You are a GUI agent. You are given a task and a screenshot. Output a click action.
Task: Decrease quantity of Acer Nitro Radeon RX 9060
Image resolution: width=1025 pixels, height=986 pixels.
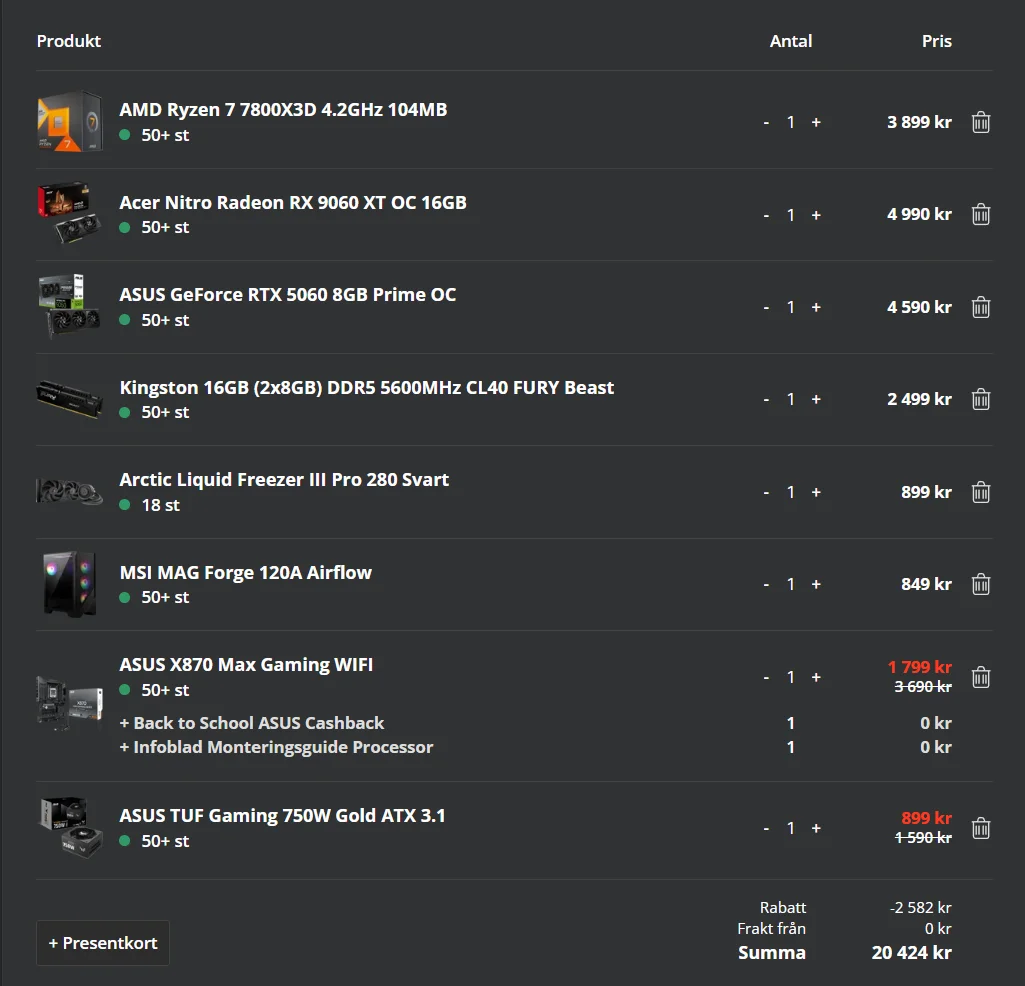click(766, 215)
